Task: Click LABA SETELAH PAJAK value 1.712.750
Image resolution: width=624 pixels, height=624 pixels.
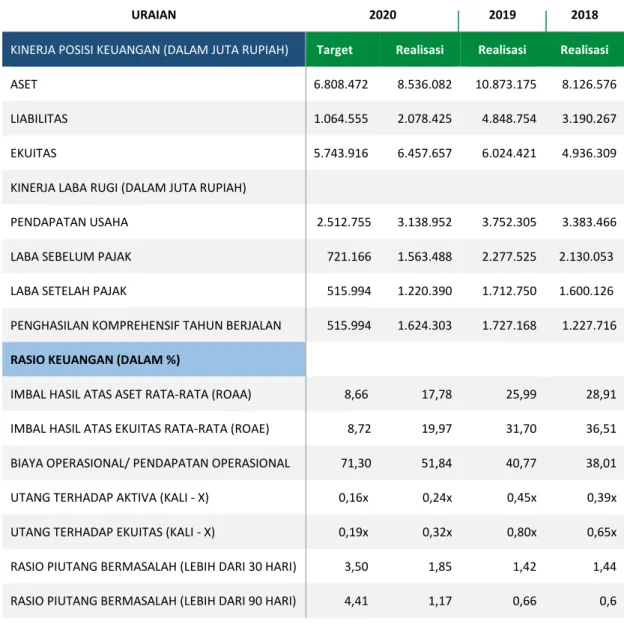Action: pos(509,291)
